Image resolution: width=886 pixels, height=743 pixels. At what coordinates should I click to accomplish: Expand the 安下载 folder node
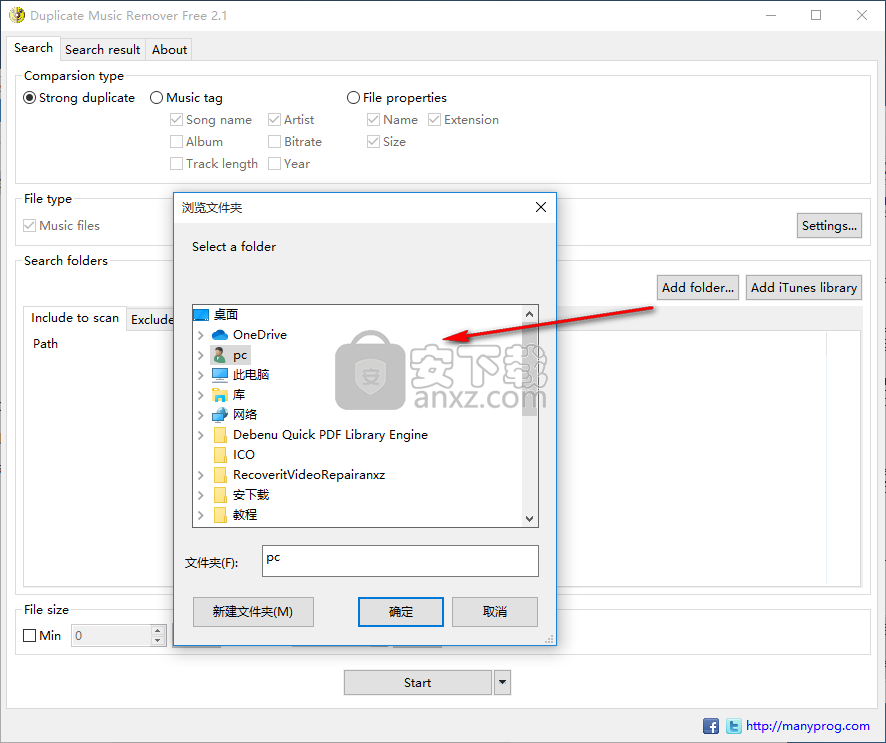pyautogui.click(x=201, y=495)
